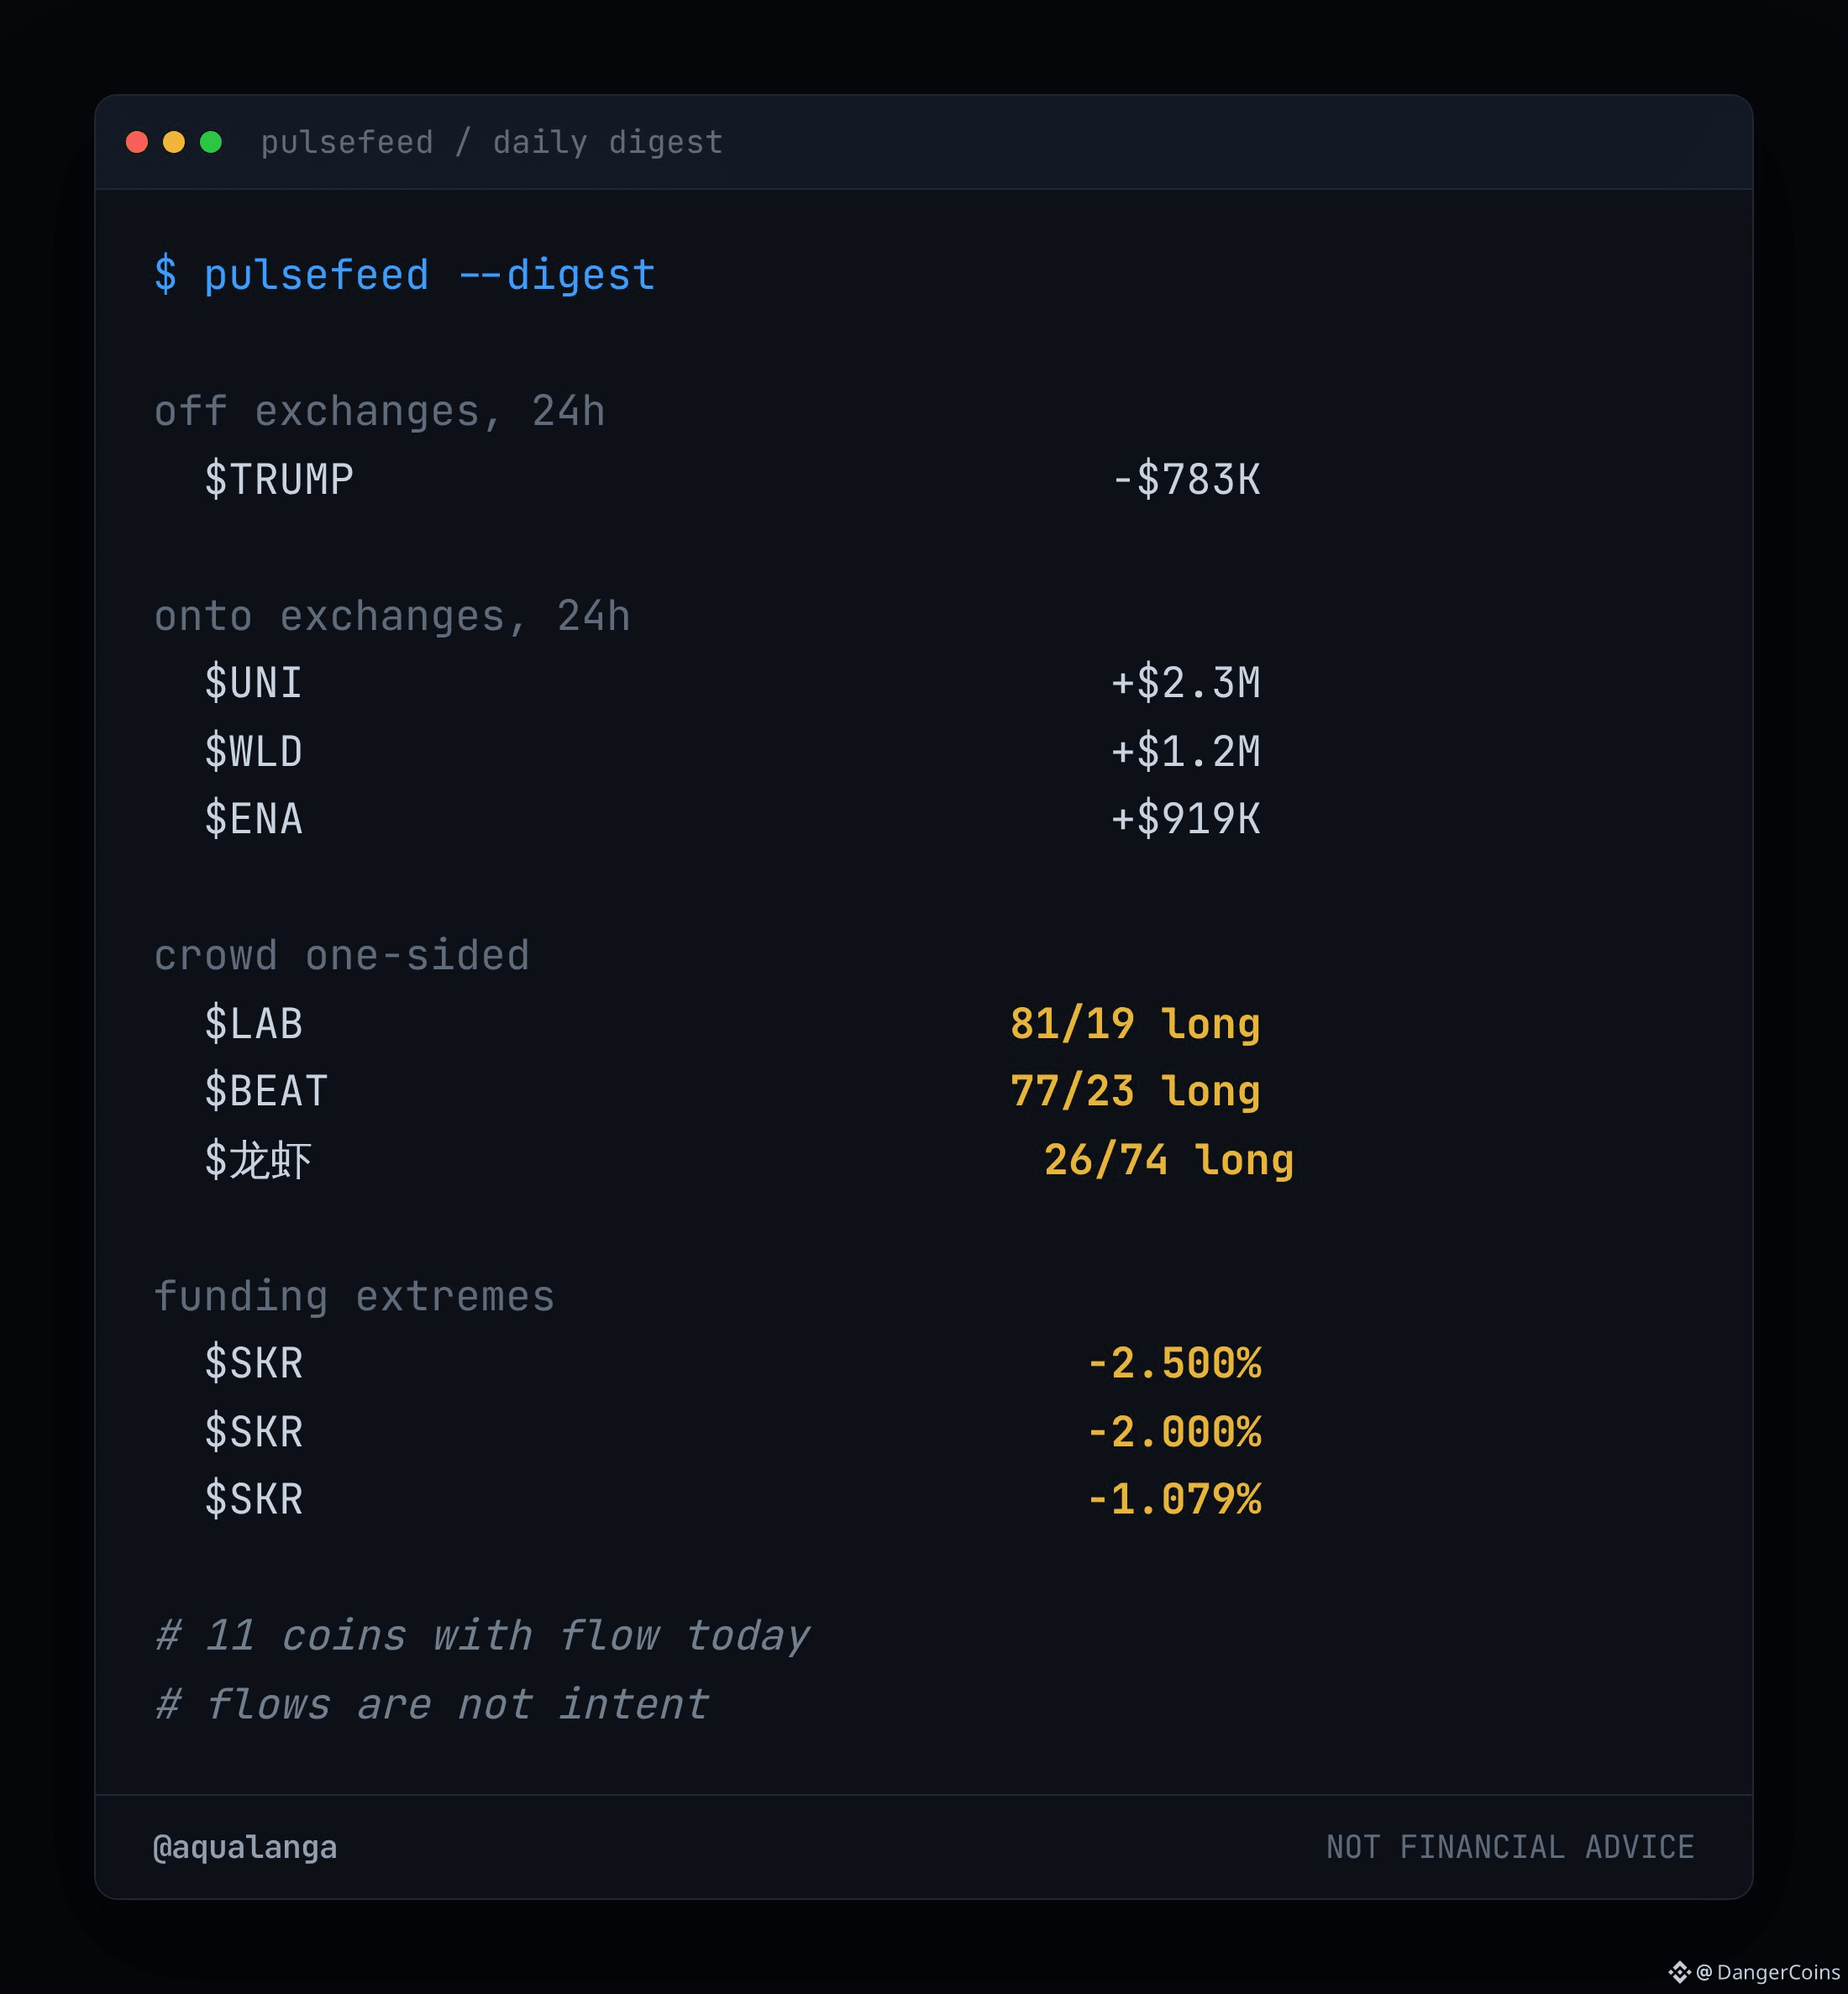This screenshot has width=1848, height=1994.
Task: Click the $UNI ticker
Action: 253,683
